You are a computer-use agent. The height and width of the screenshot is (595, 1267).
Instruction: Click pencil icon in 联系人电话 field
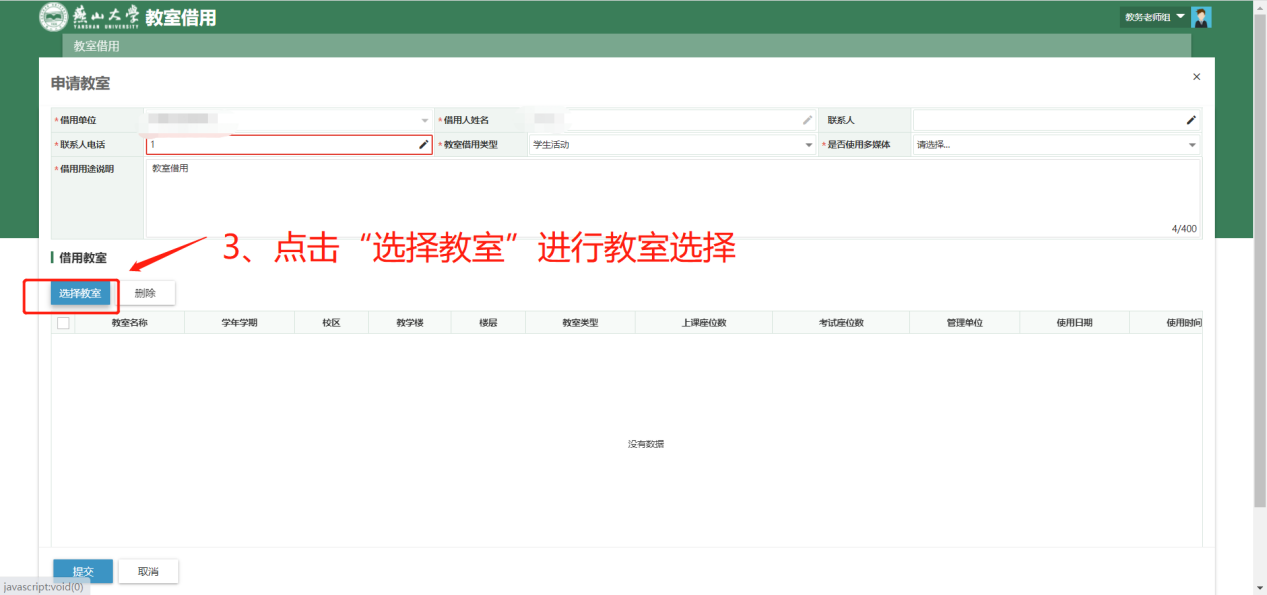pyautogui.click(x=423, y=145)
